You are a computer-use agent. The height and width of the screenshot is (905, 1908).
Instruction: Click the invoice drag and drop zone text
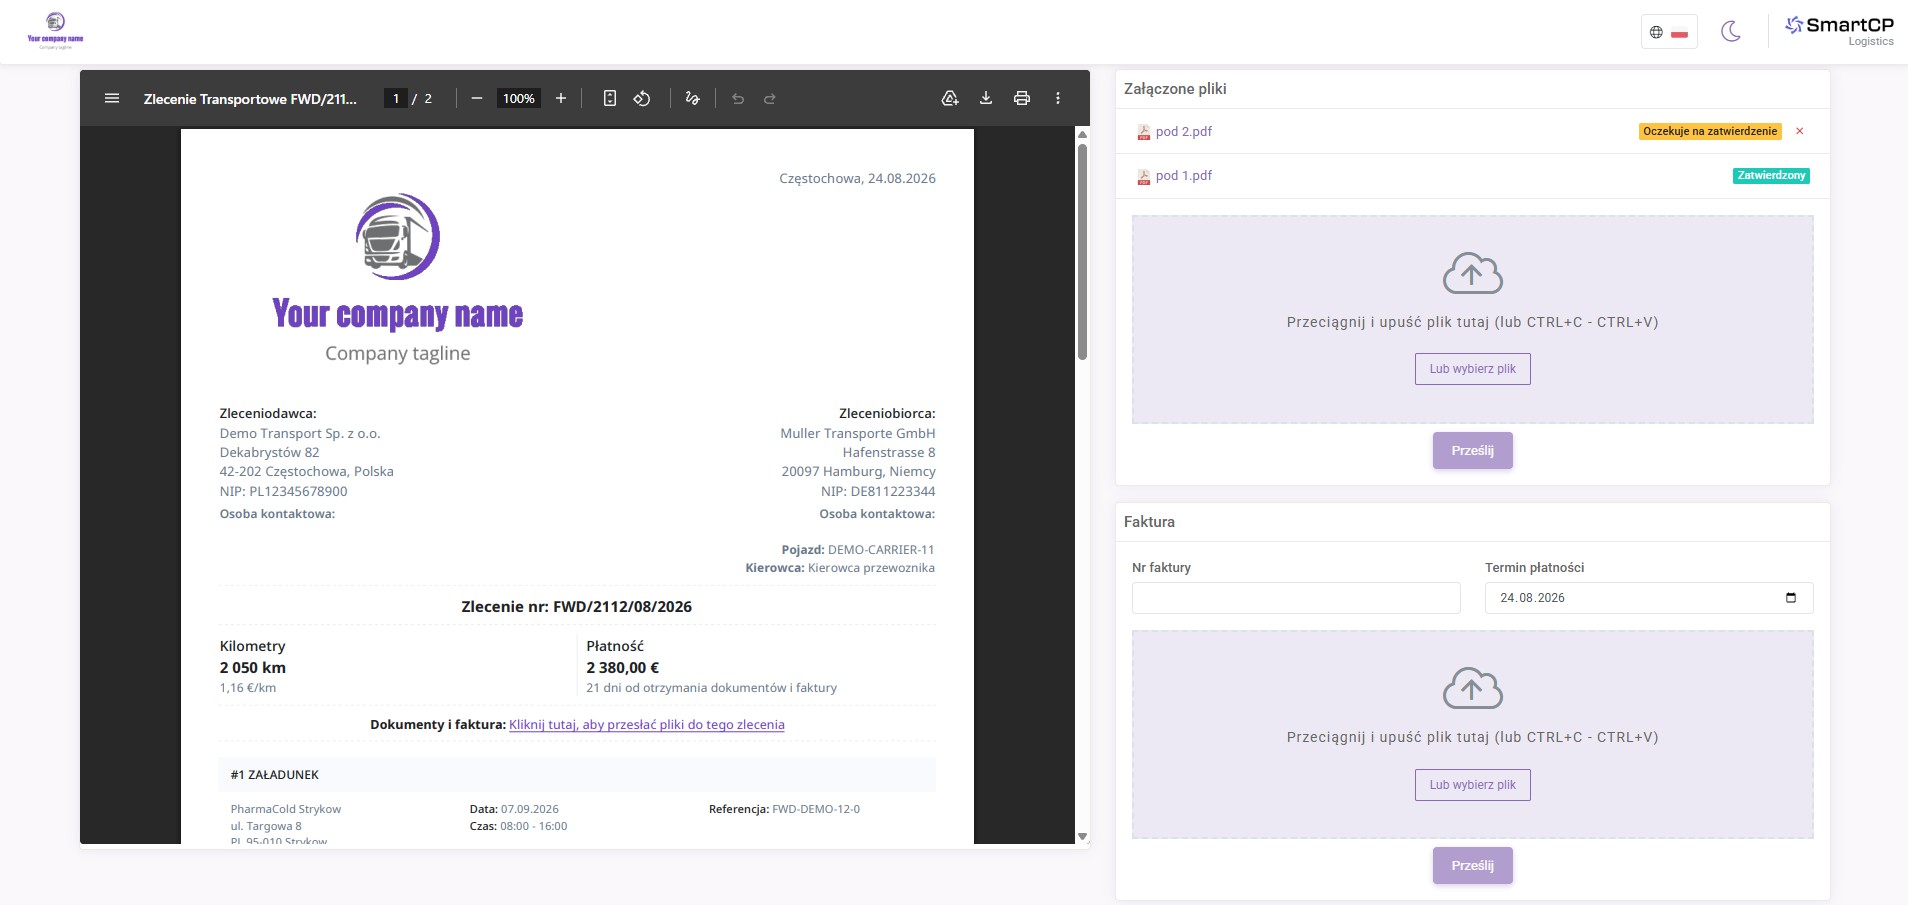[x=1472, y=737]
